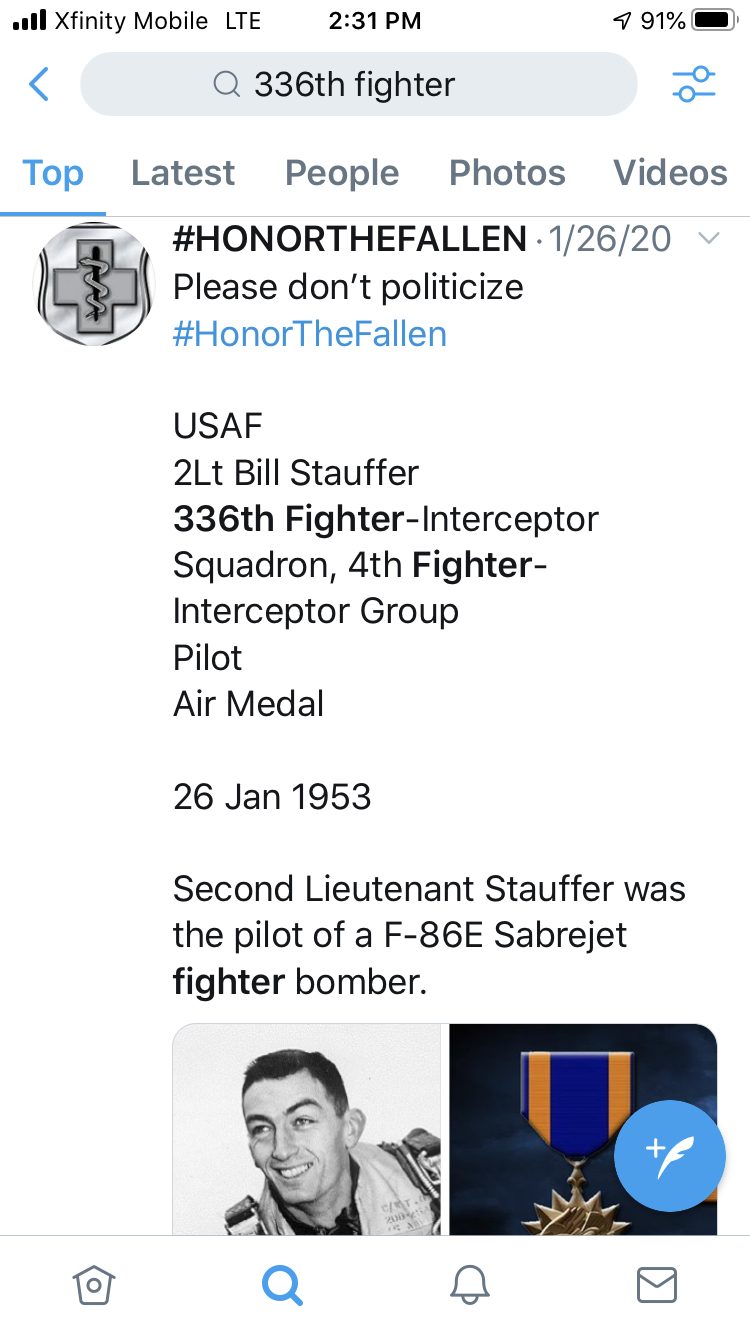Edit the 336th fighter search field
This screenshot has width=750, height=1334.
pos(358,85)
